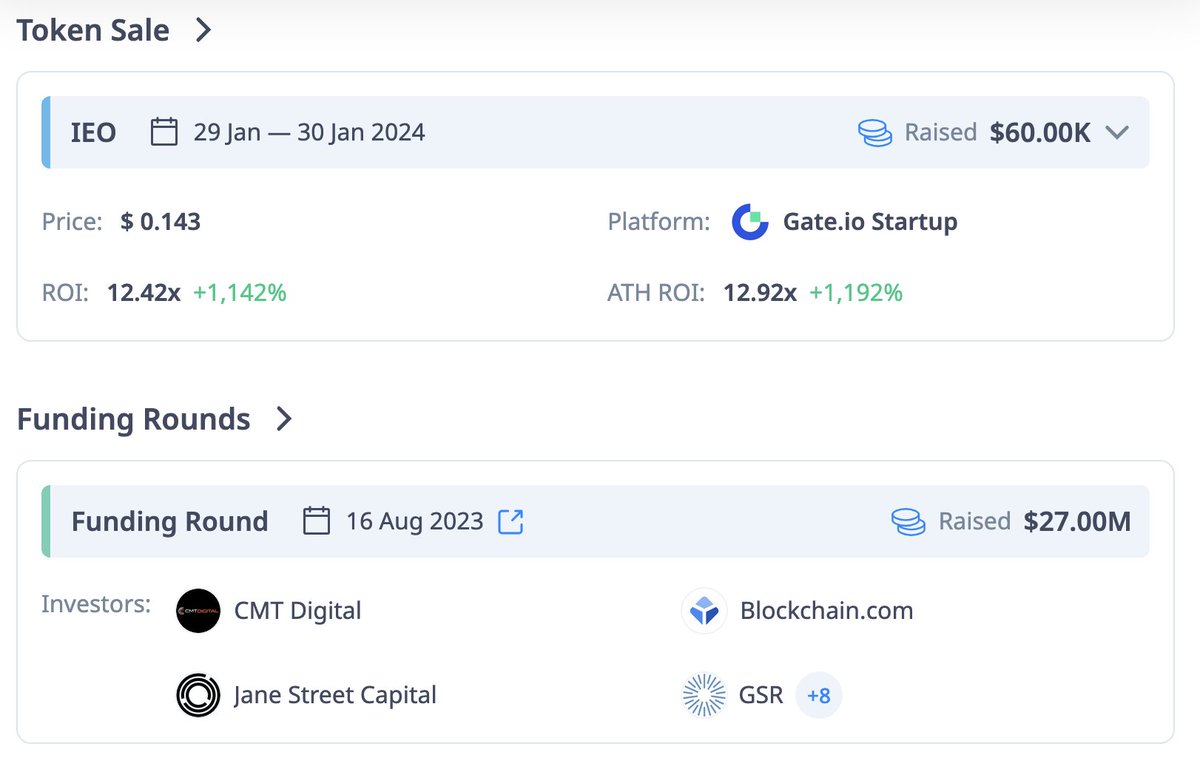This screenshot has width=1200, height=772.
Task: Click the CMT Digital logo
Action: [x=198, y=610]
